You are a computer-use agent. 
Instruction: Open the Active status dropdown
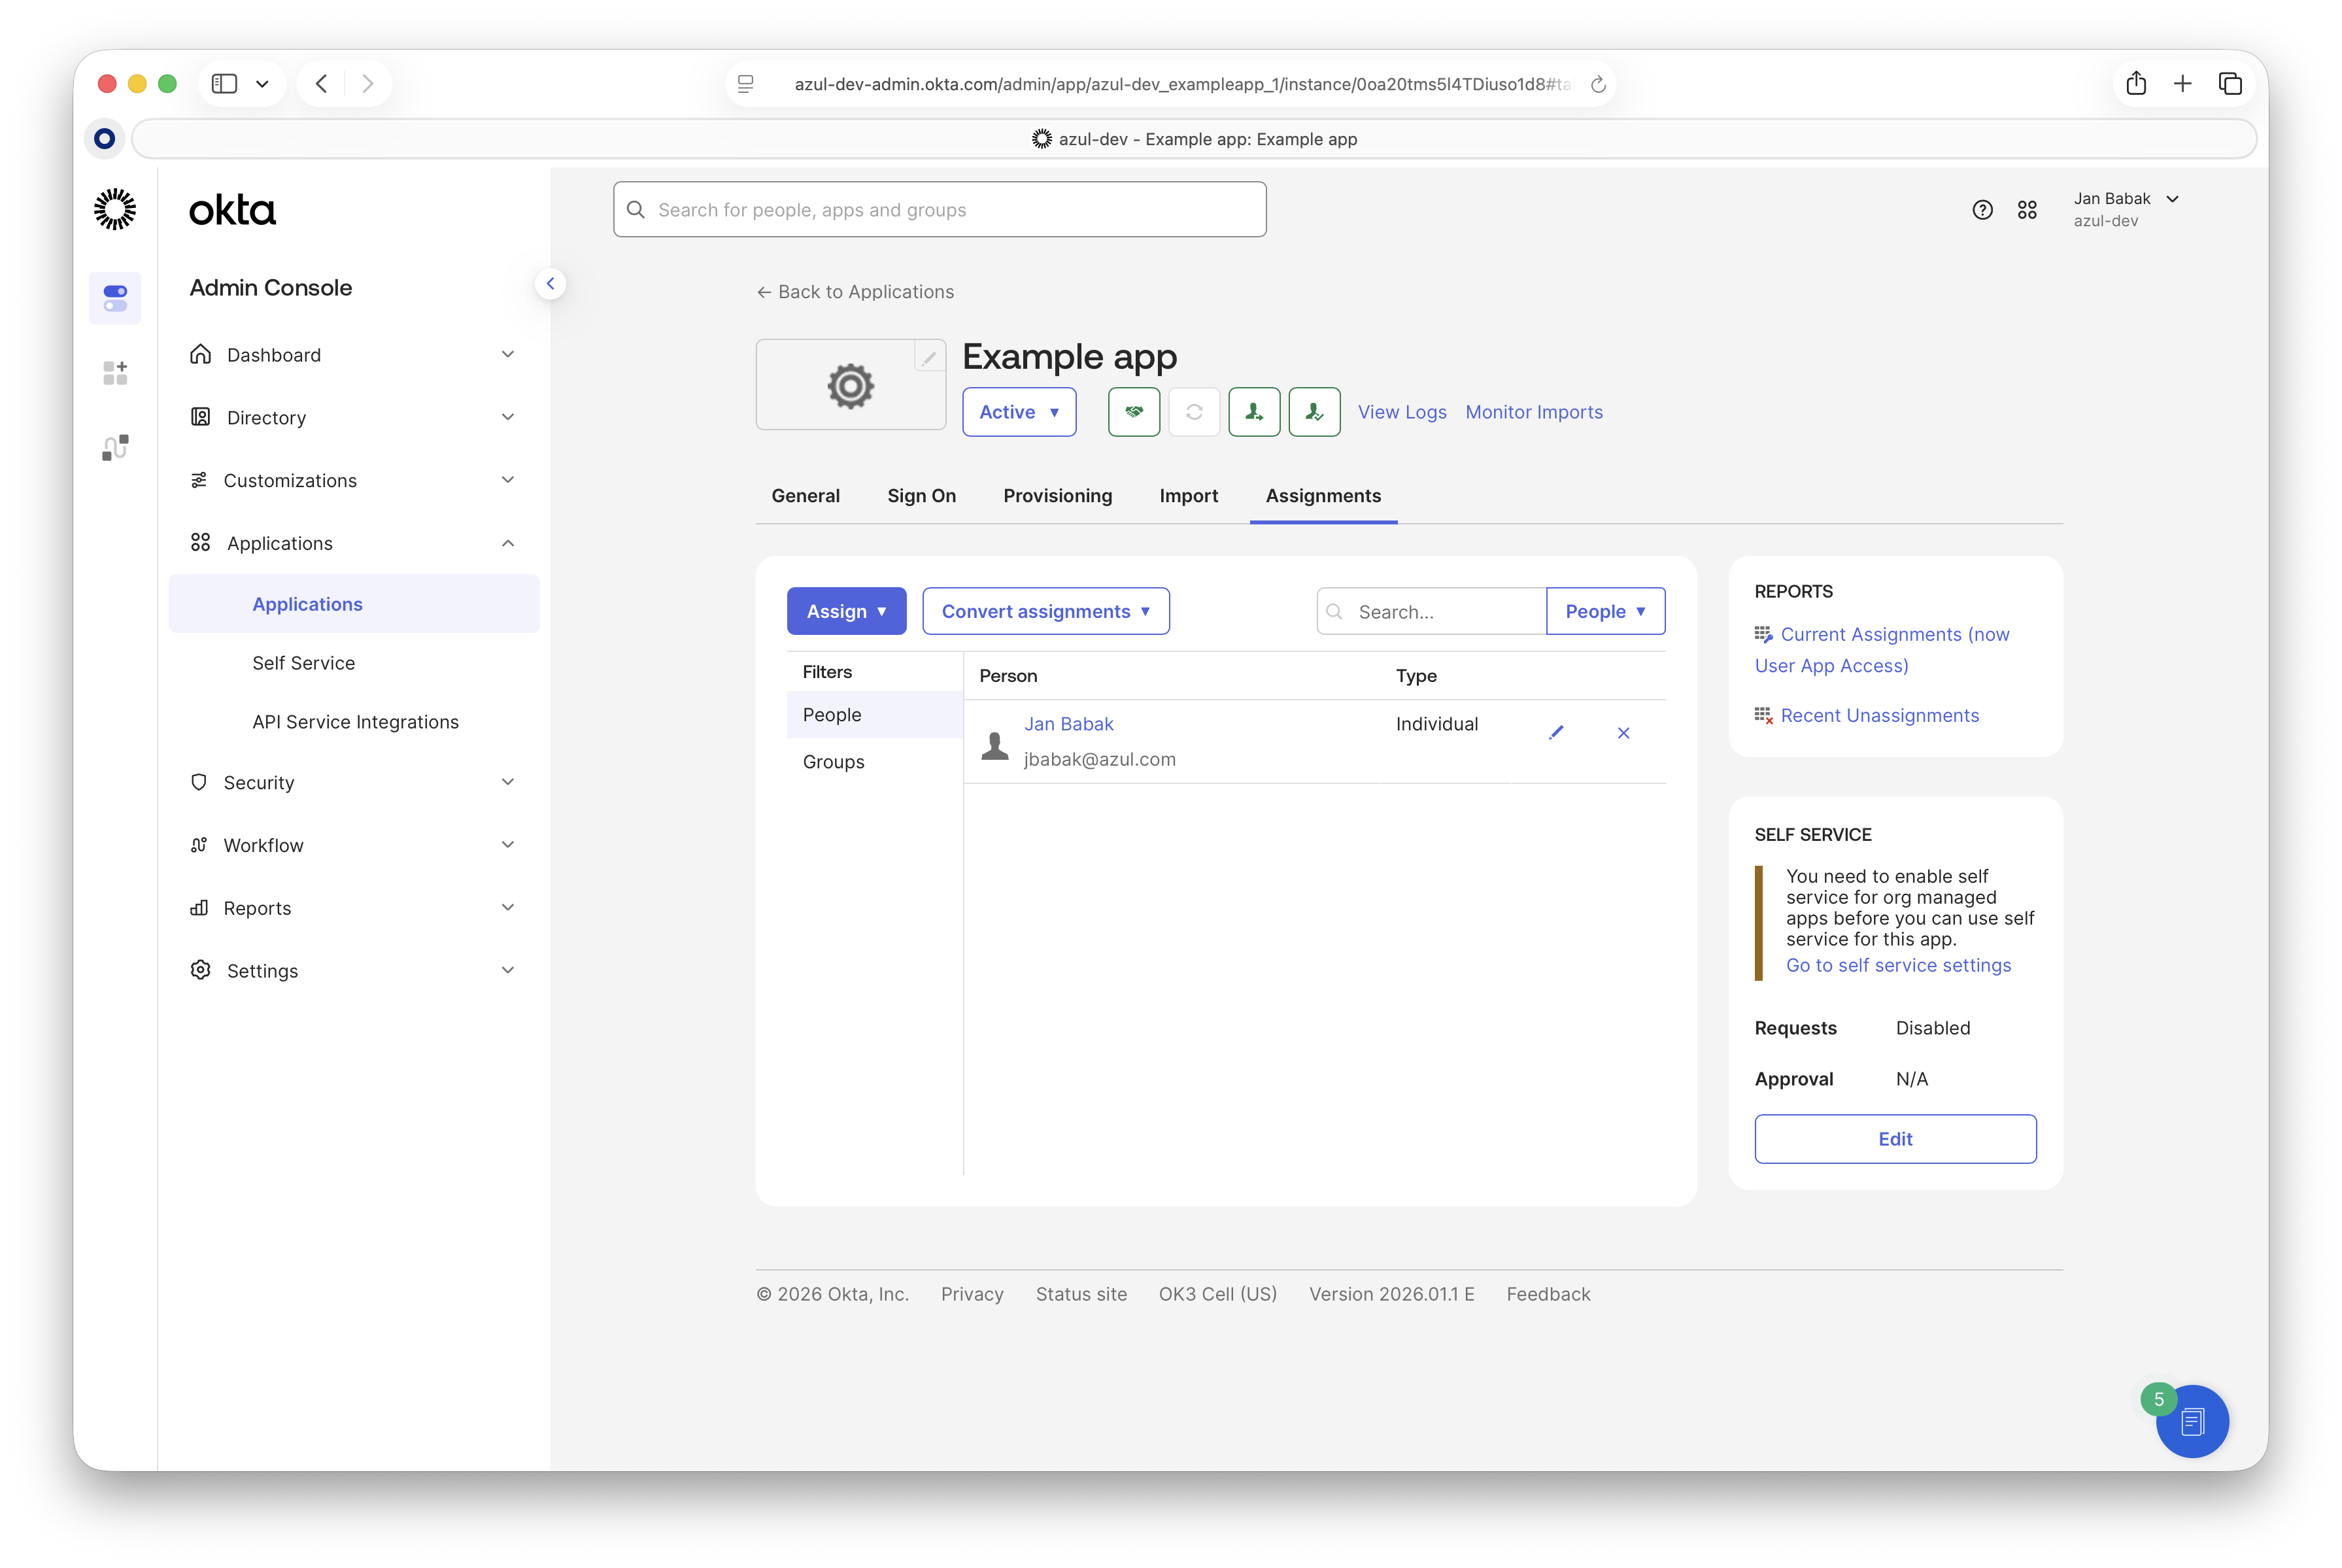click(x=1018, y=412)
